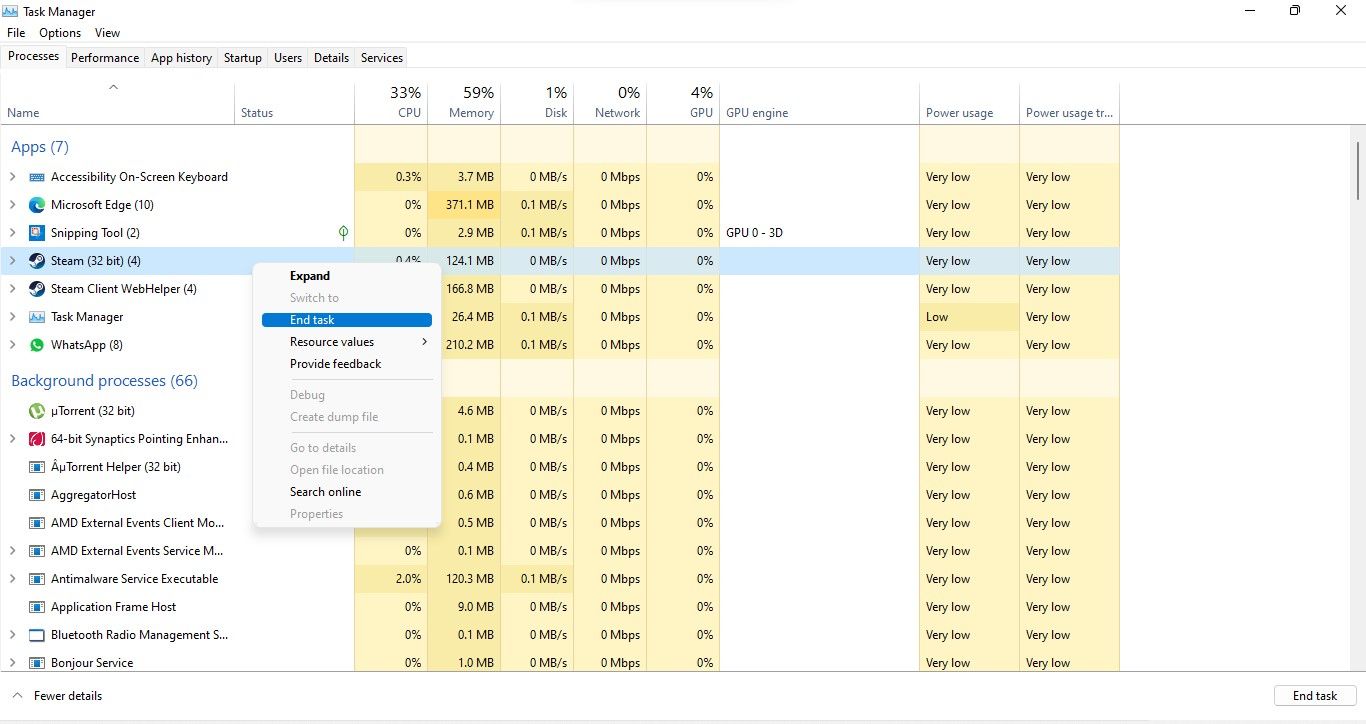Switch to the Details tab
The image size is (1366, 724).
331,58
